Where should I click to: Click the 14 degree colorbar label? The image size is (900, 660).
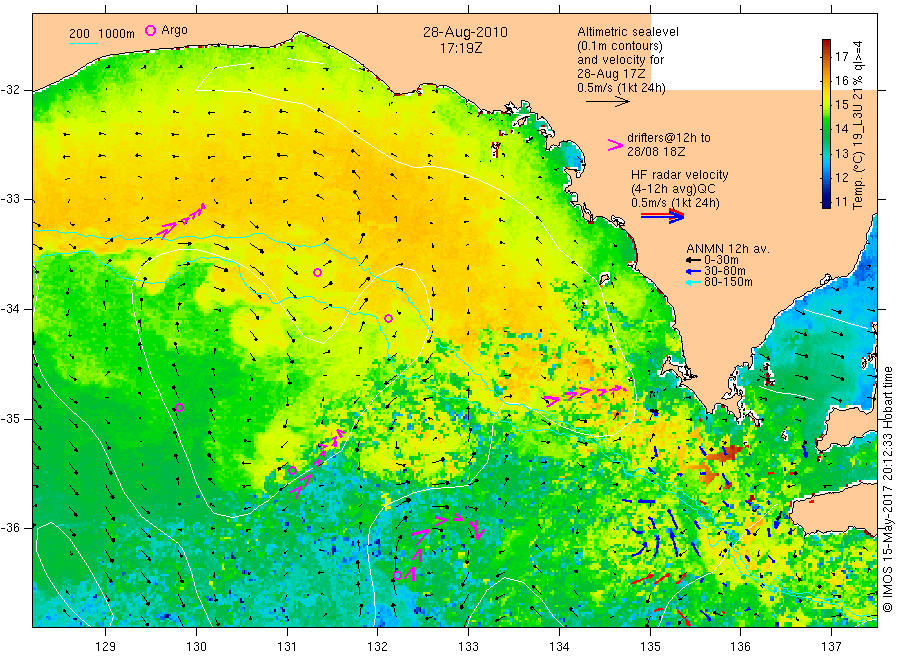click(841, 129)
